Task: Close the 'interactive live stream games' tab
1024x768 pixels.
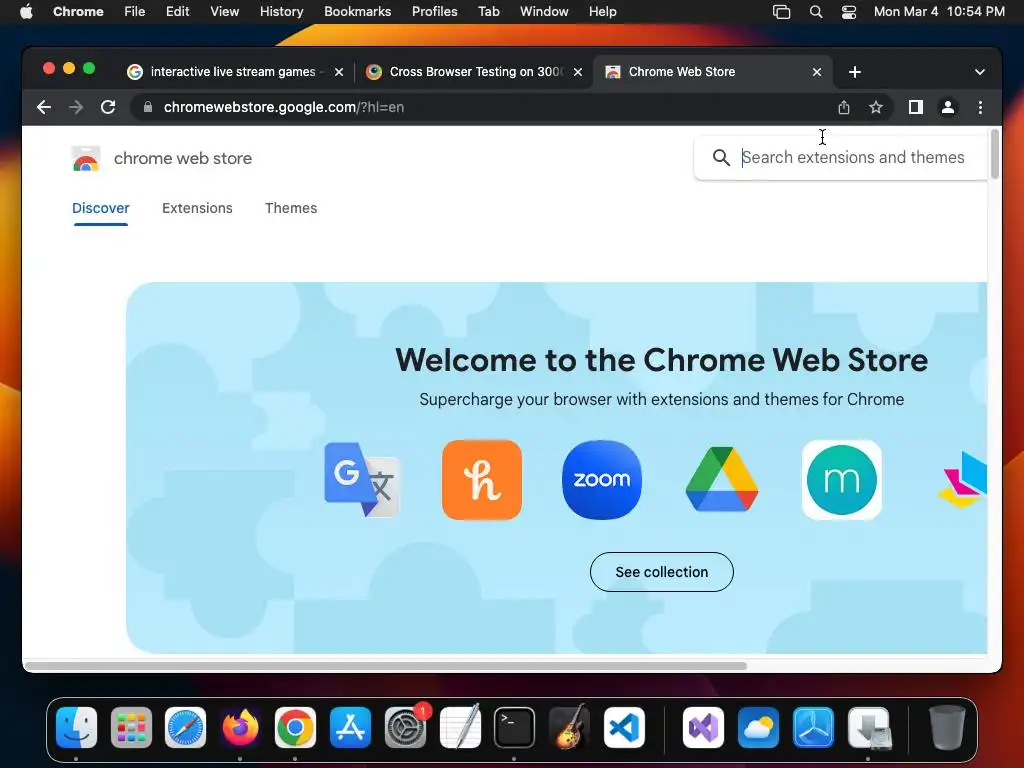Action: (x=338, y=72)
